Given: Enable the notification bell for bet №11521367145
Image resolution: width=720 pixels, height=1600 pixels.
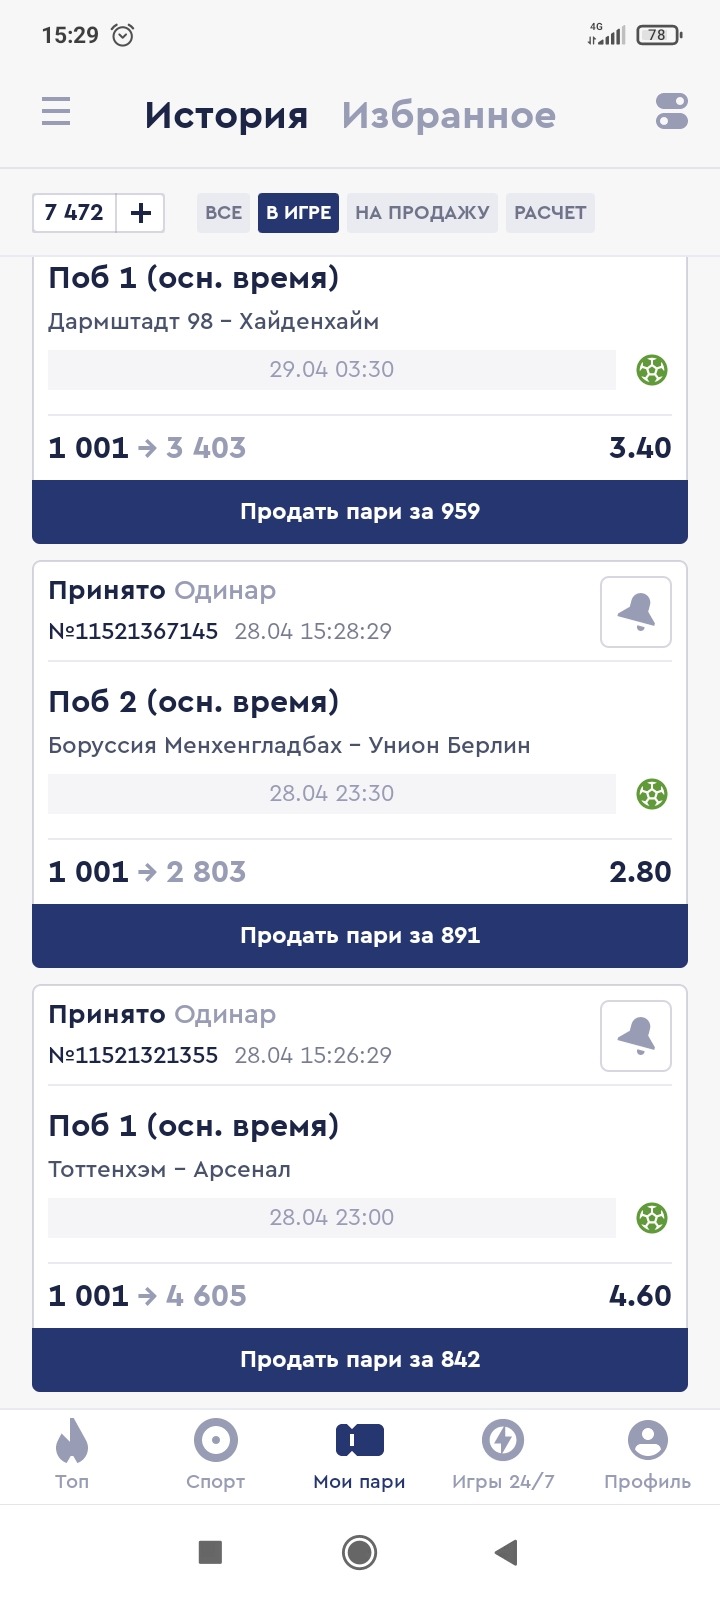Looking at the screenshot, I should pos(636,612).
